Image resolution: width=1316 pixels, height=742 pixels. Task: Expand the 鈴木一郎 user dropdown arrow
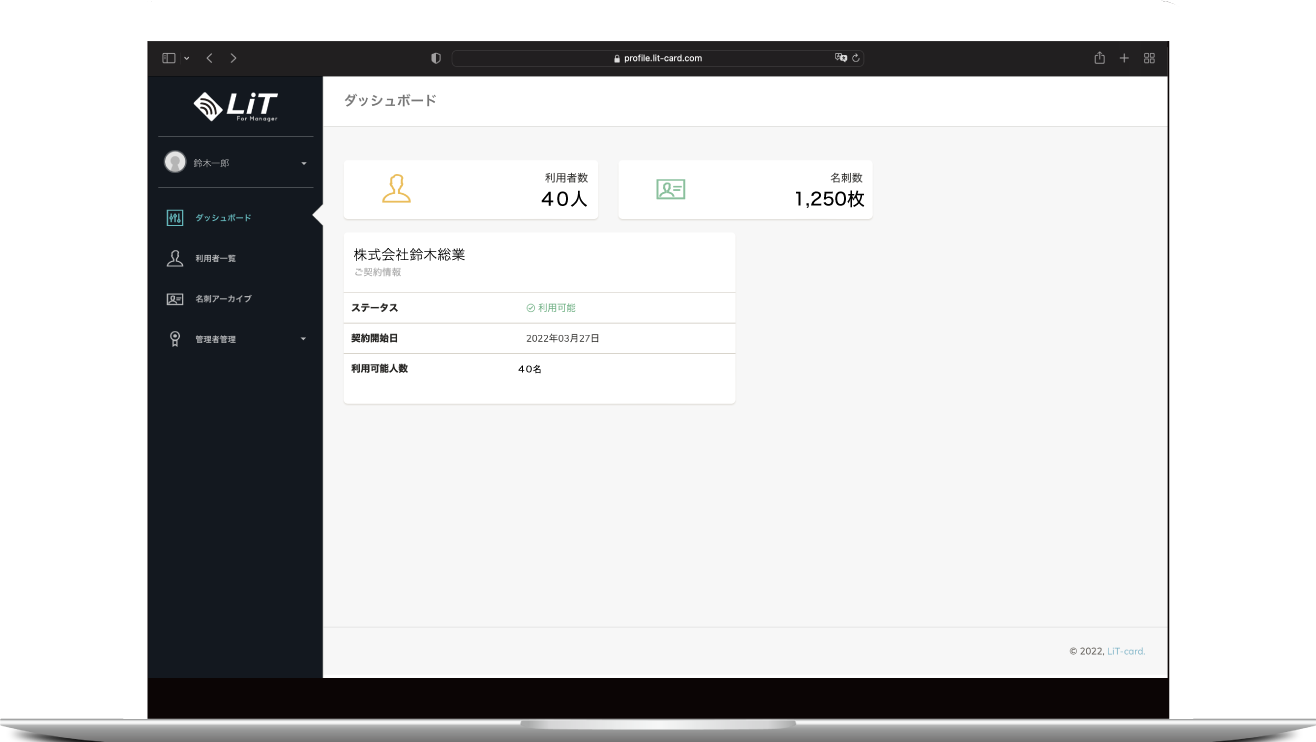(304, 163)
